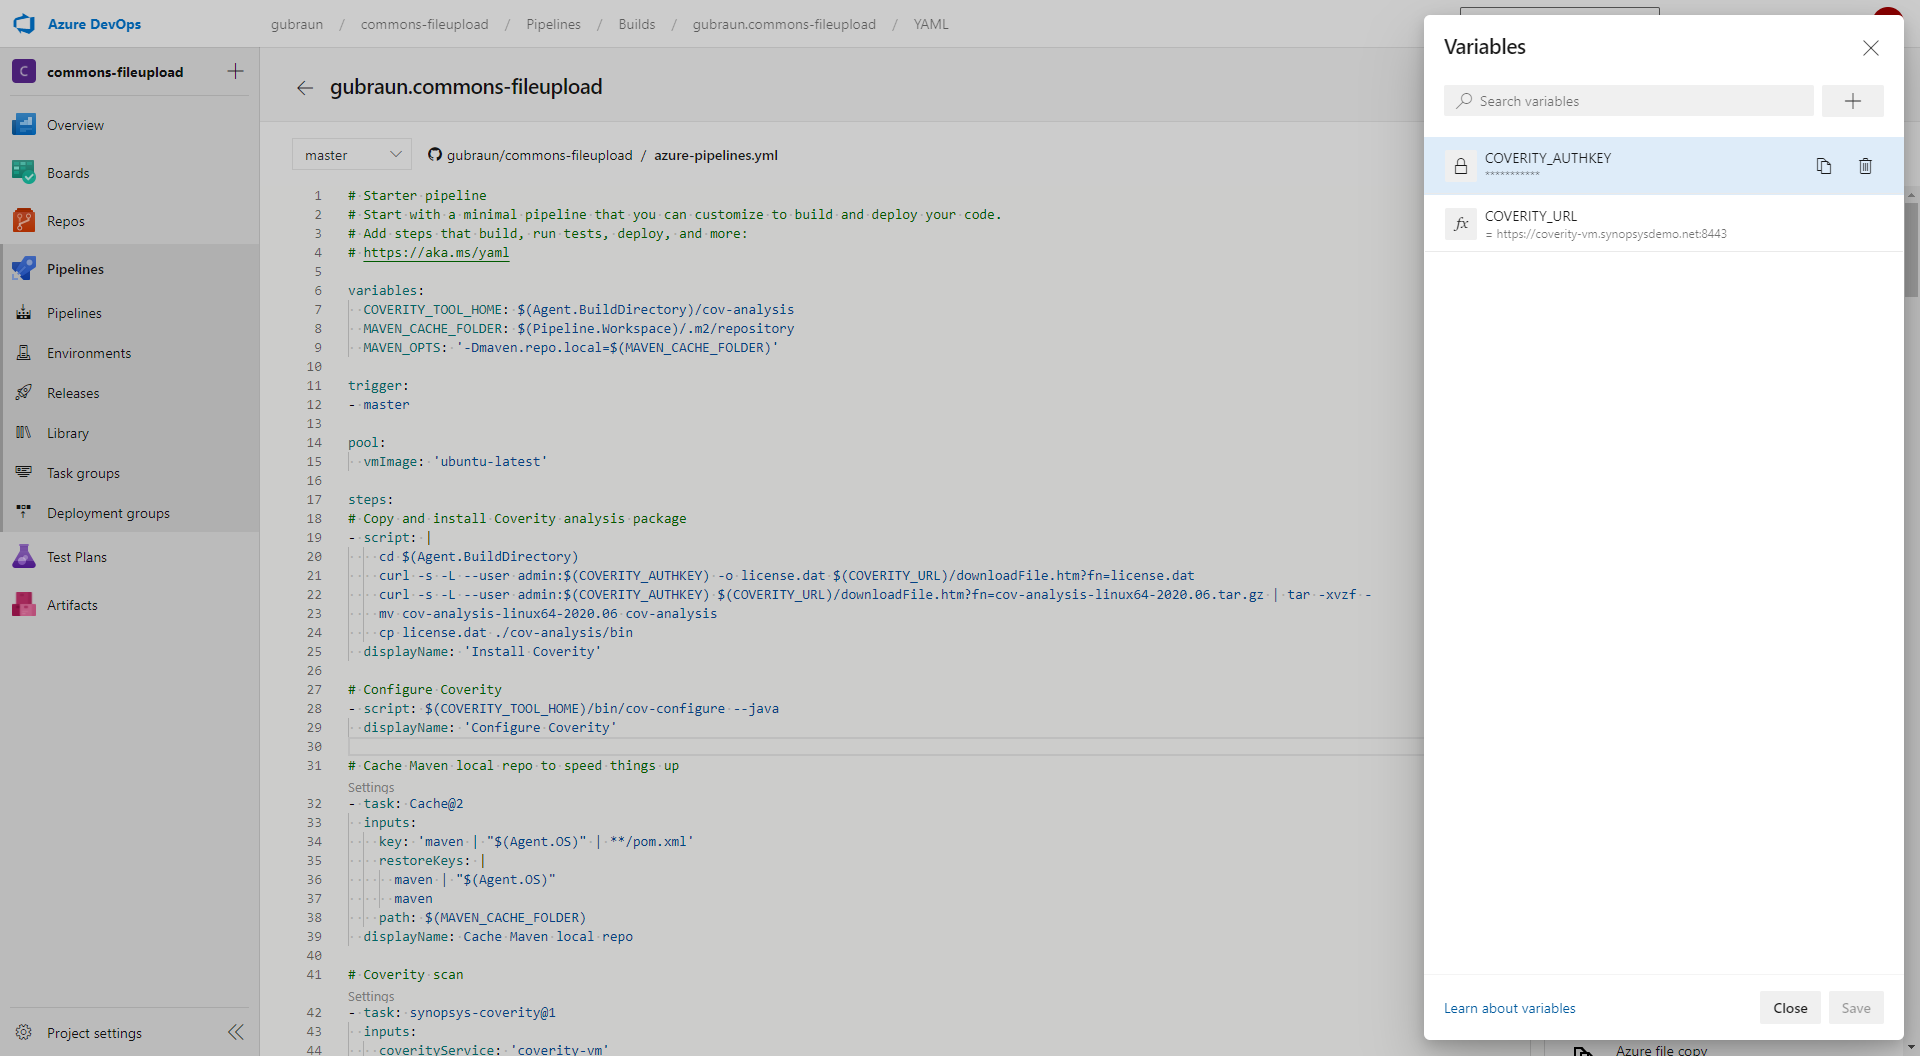Go back using the left arrow
1920x1056 pixels.
tap(305, 88)
